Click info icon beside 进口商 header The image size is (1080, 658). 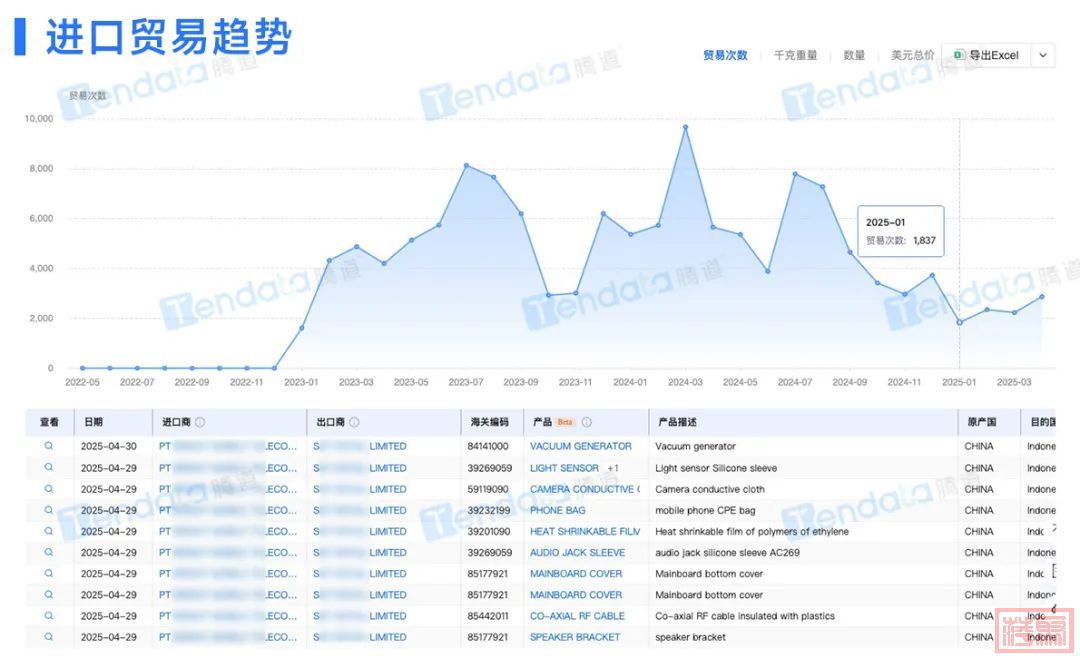(200, 422)
